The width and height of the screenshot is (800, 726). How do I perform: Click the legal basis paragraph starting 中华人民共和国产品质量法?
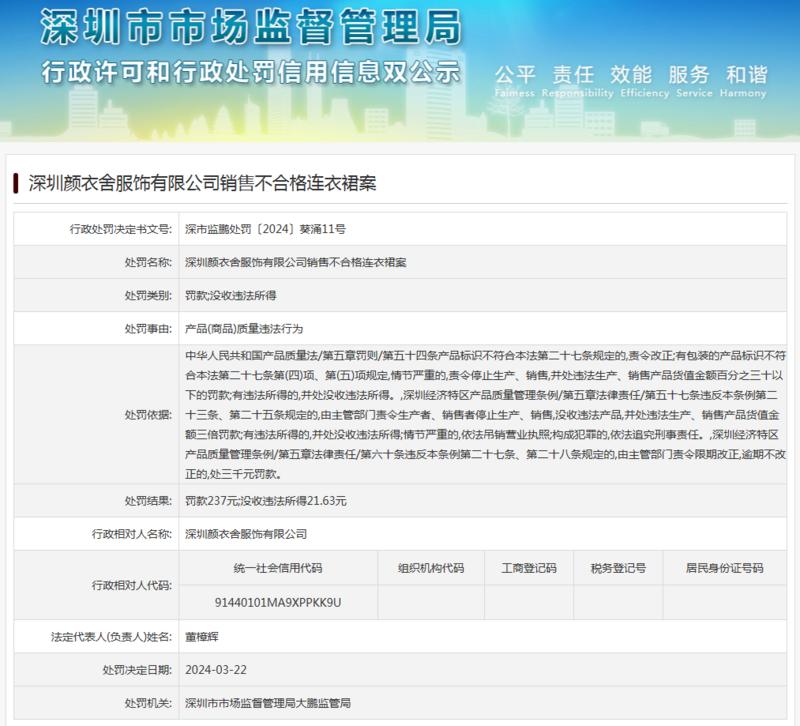[x=485, y=415]
